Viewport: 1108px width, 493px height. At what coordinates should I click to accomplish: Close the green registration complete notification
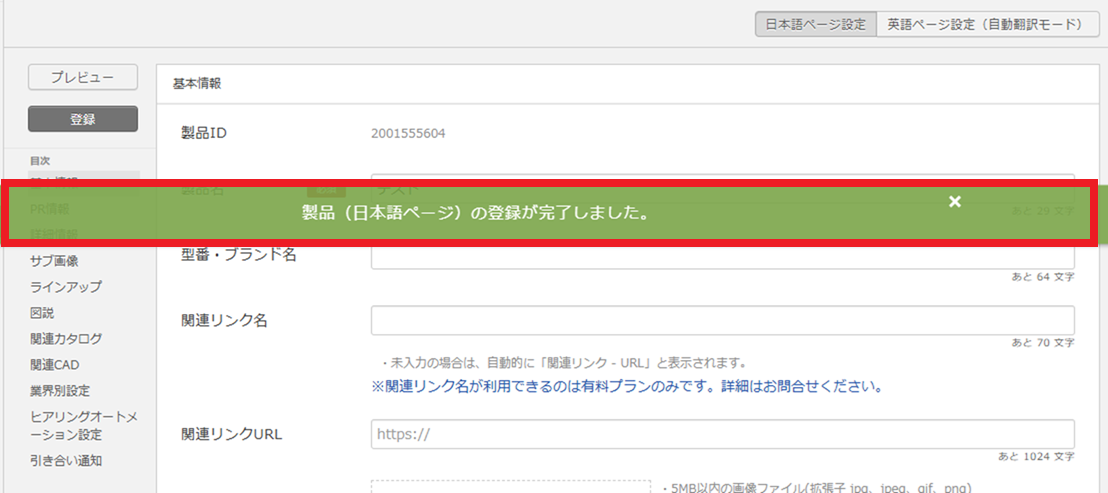click(955, 202)
